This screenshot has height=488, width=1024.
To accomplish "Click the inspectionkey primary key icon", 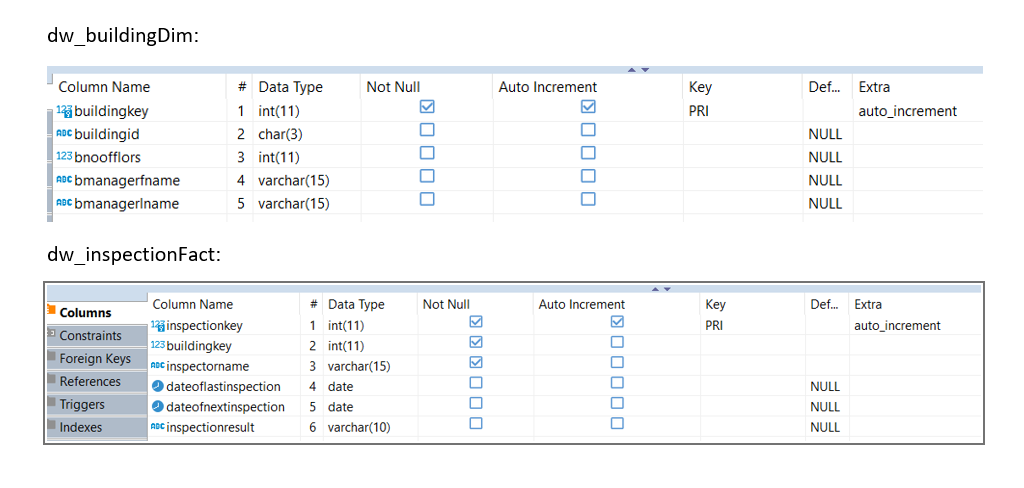I will point(158,325).
